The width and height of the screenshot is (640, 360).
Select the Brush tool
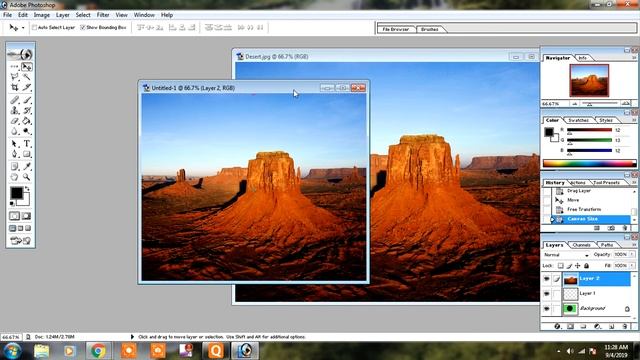point(27,100)
